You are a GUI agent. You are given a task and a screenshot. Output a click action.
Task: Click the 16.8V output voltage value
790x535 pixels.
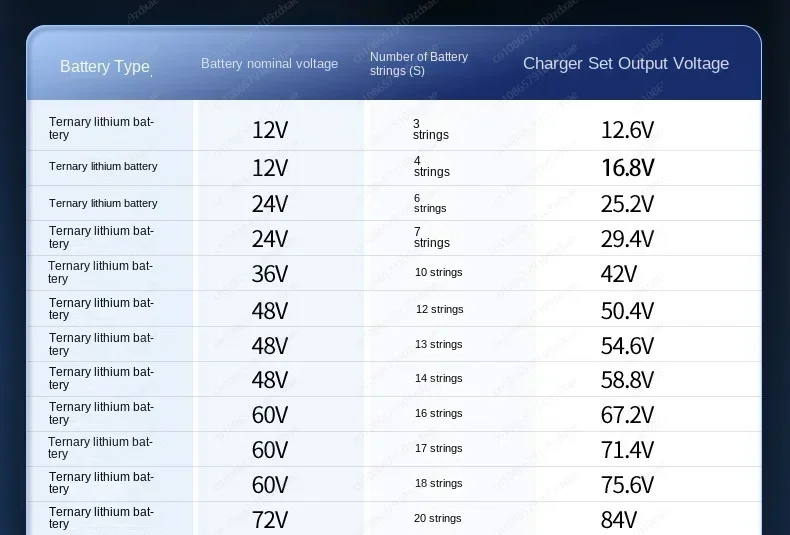pos(628,168)
